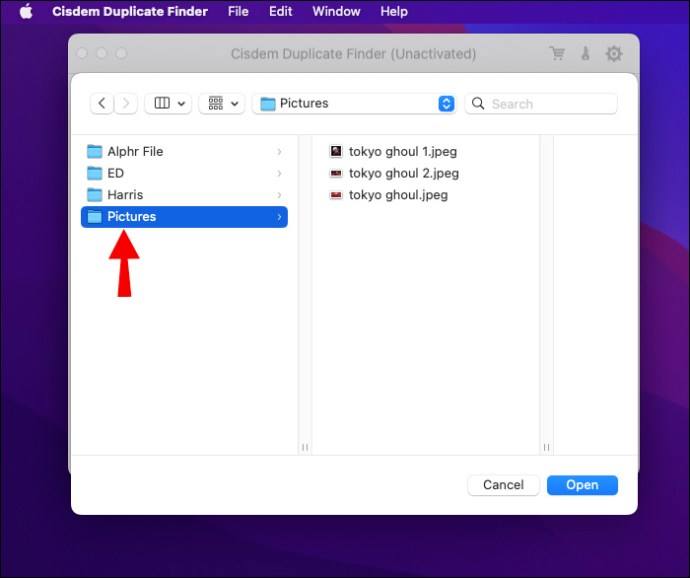Viewport: 690px width, 578px height.
Task: Open the Edit menu
Action: coord(280,11)
